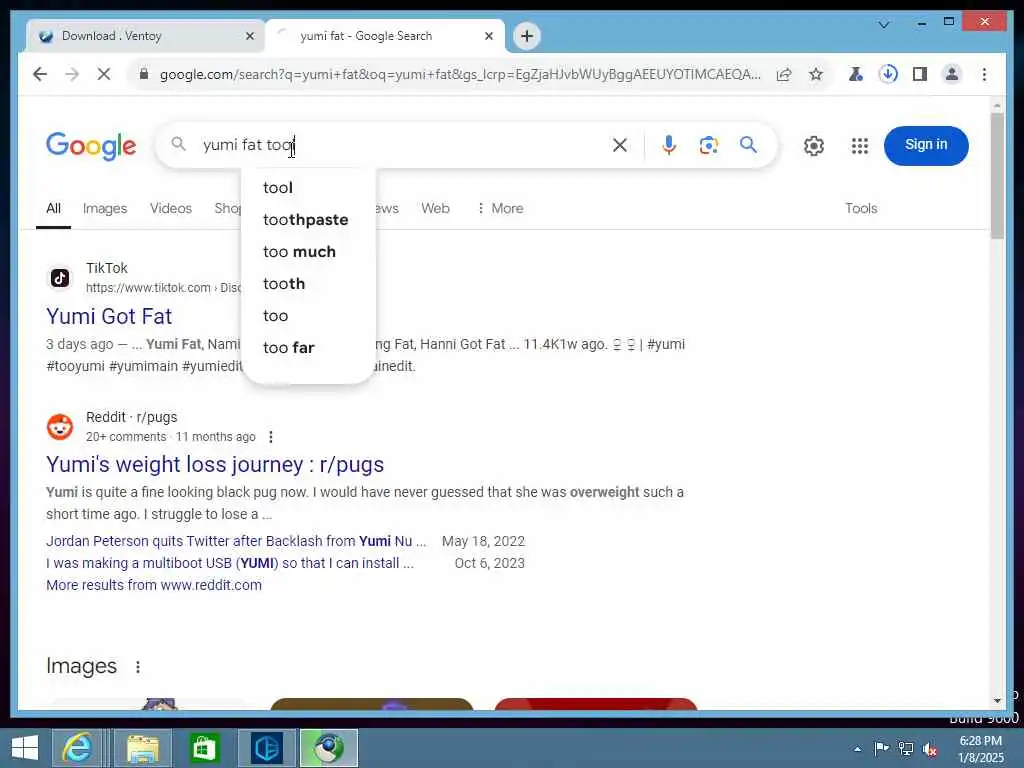The height and width of the screenshot is (768, 1024).
Task: Start search by voice microphone
Action: (x=669, y=145)
